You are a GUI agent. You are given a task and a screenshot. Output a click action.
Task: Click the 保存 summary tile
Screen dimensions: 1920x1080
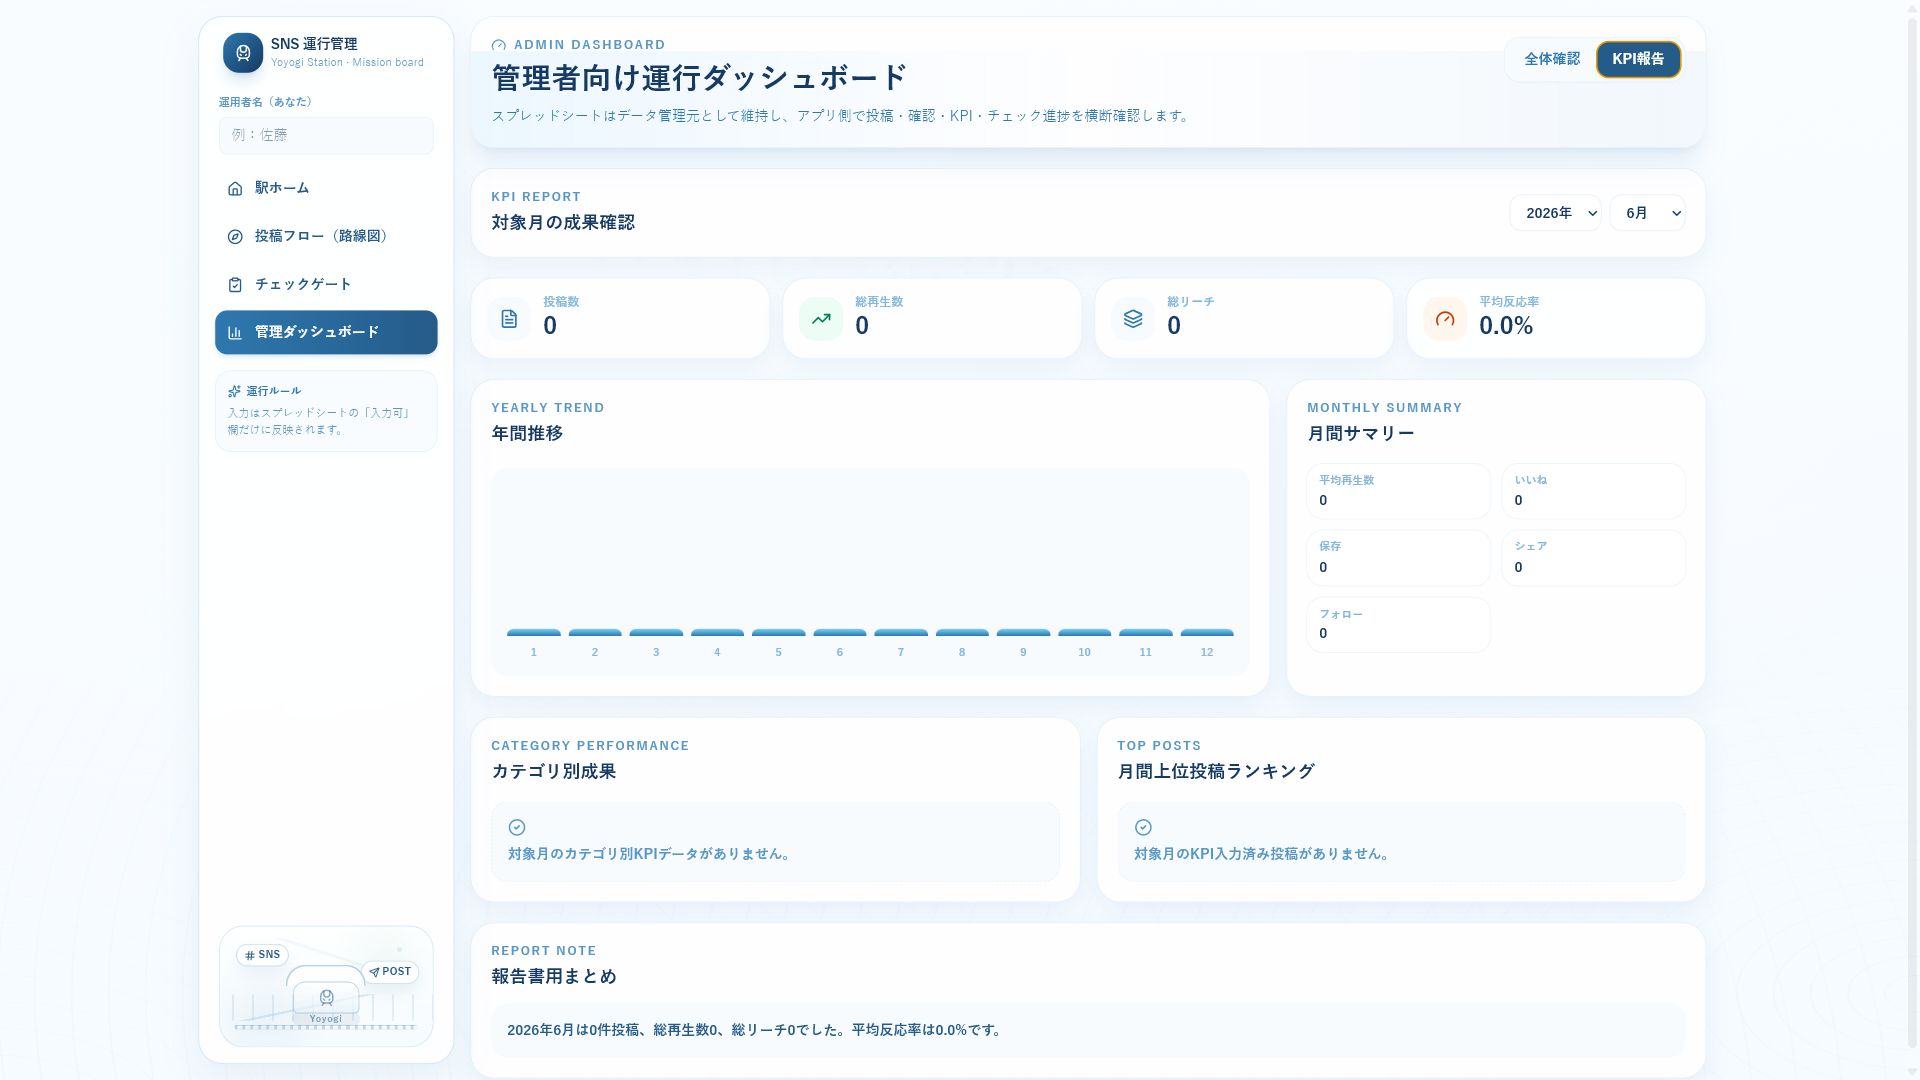[x=1398, y=558]
